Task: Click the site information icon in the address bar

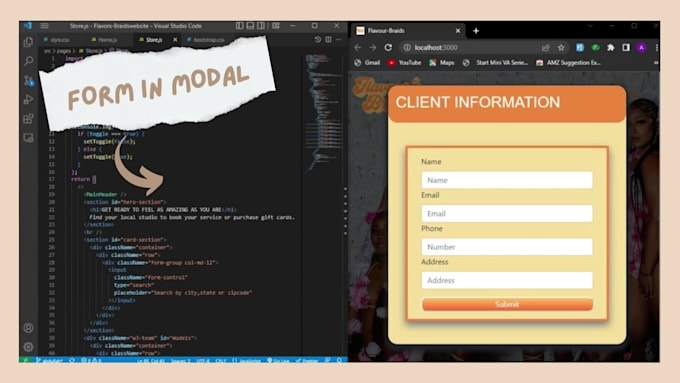Action: (407, 47)
